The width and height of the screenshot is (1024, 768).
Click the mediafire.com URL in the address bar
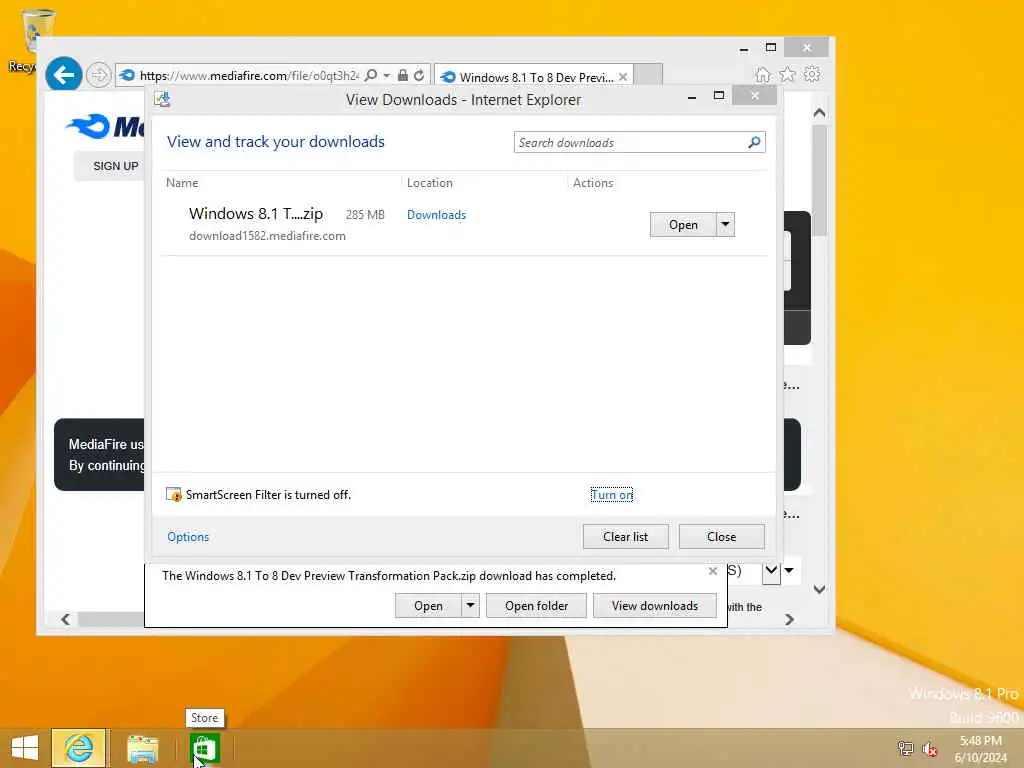click(249, 76)
